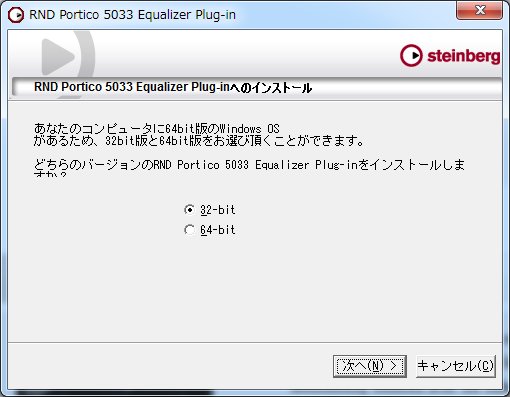
Task: Click the title bar Steinberg installer icon
Action: [16, 15]
